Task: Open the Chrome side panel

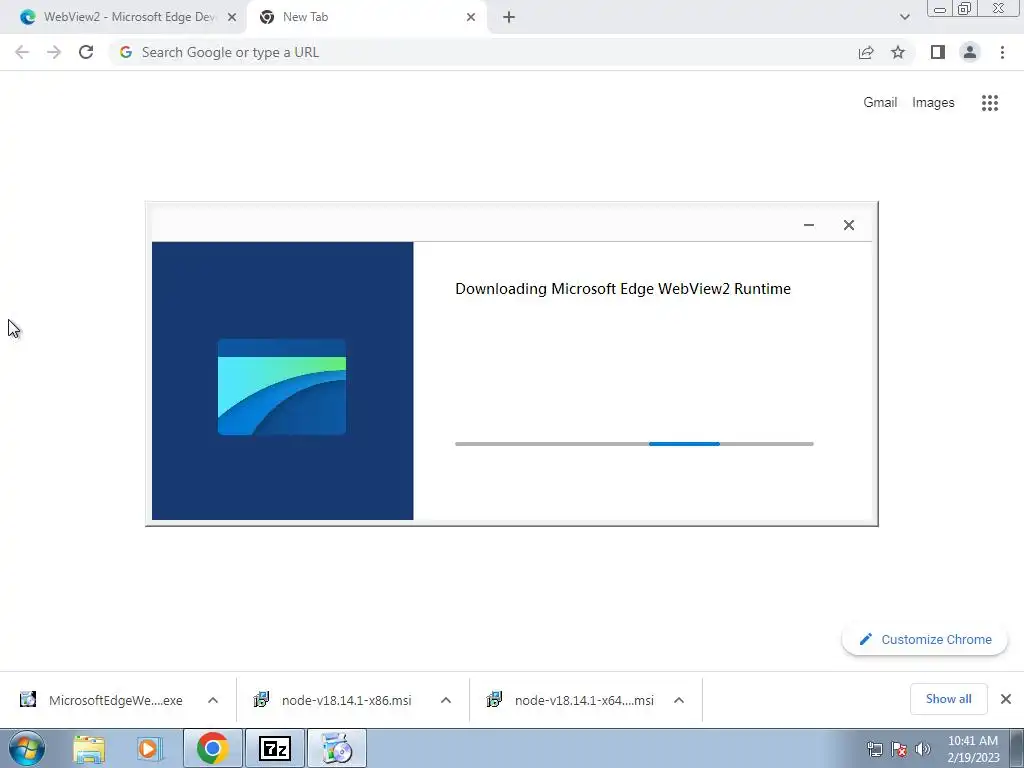Action: pyautogui.click(x=938, y=52)
